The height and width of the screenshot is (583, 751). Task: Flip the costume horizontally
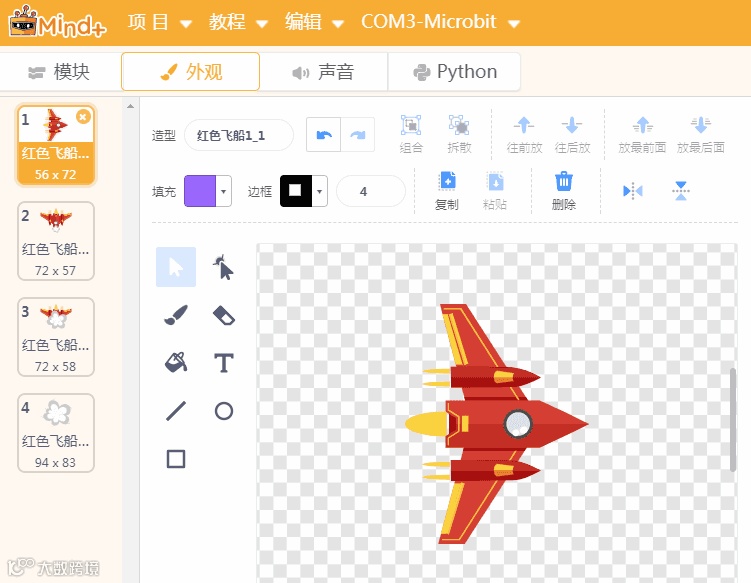[633, 191]
